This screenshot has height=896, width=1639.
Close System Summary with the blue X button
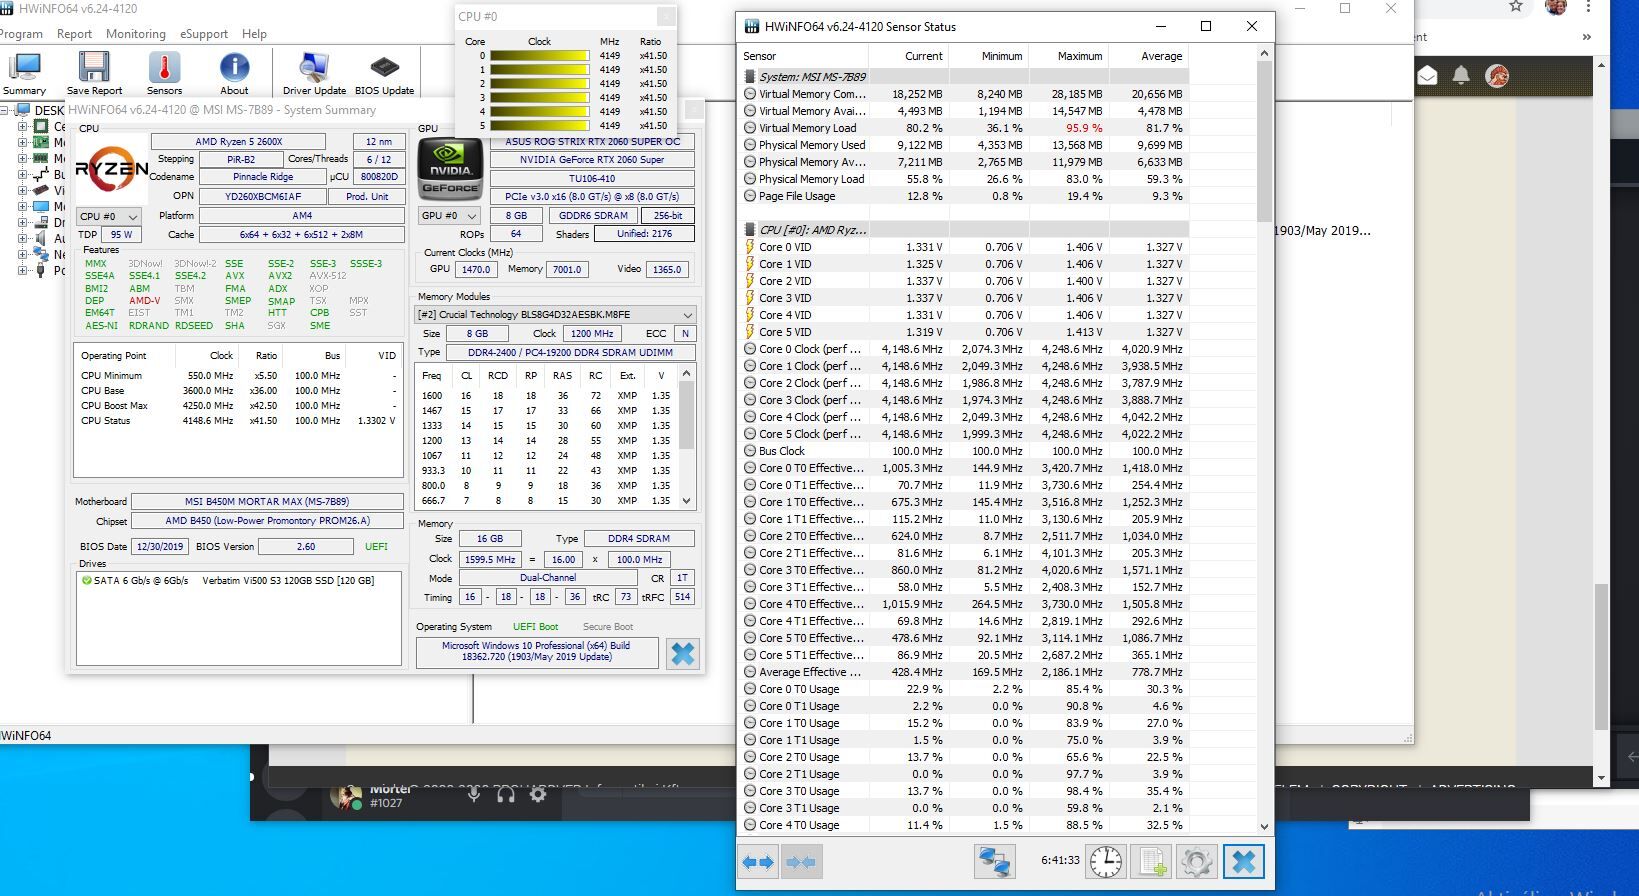(683, 654)
